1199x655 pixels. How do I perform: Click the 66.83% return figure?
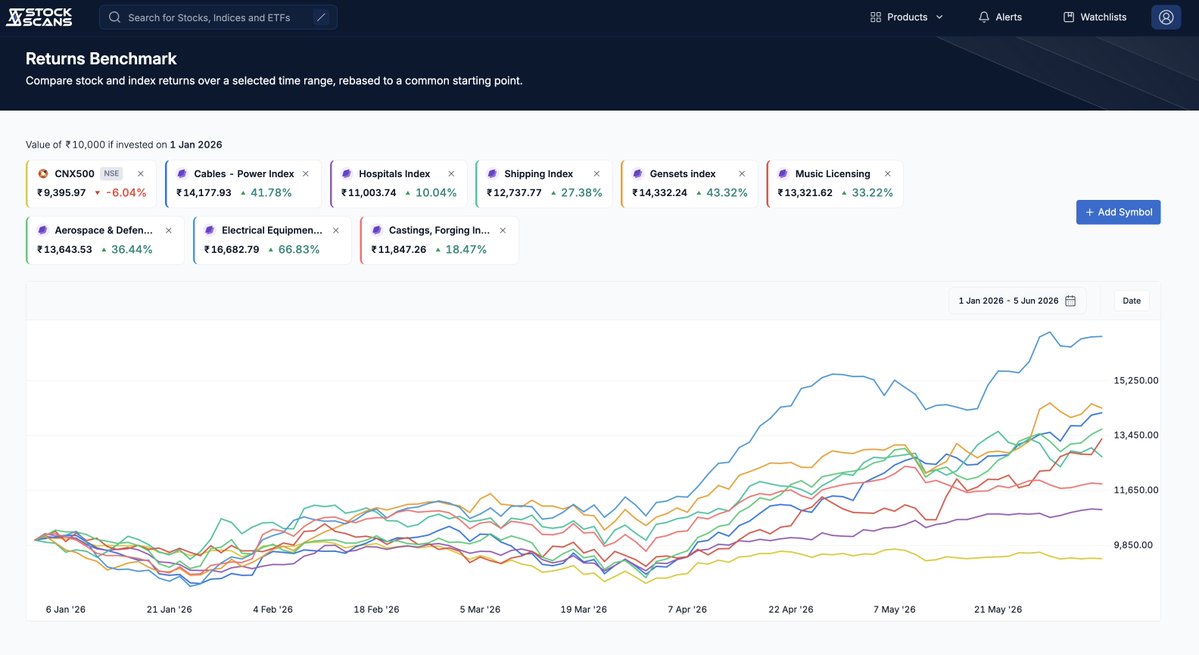[x=299, y=249]
